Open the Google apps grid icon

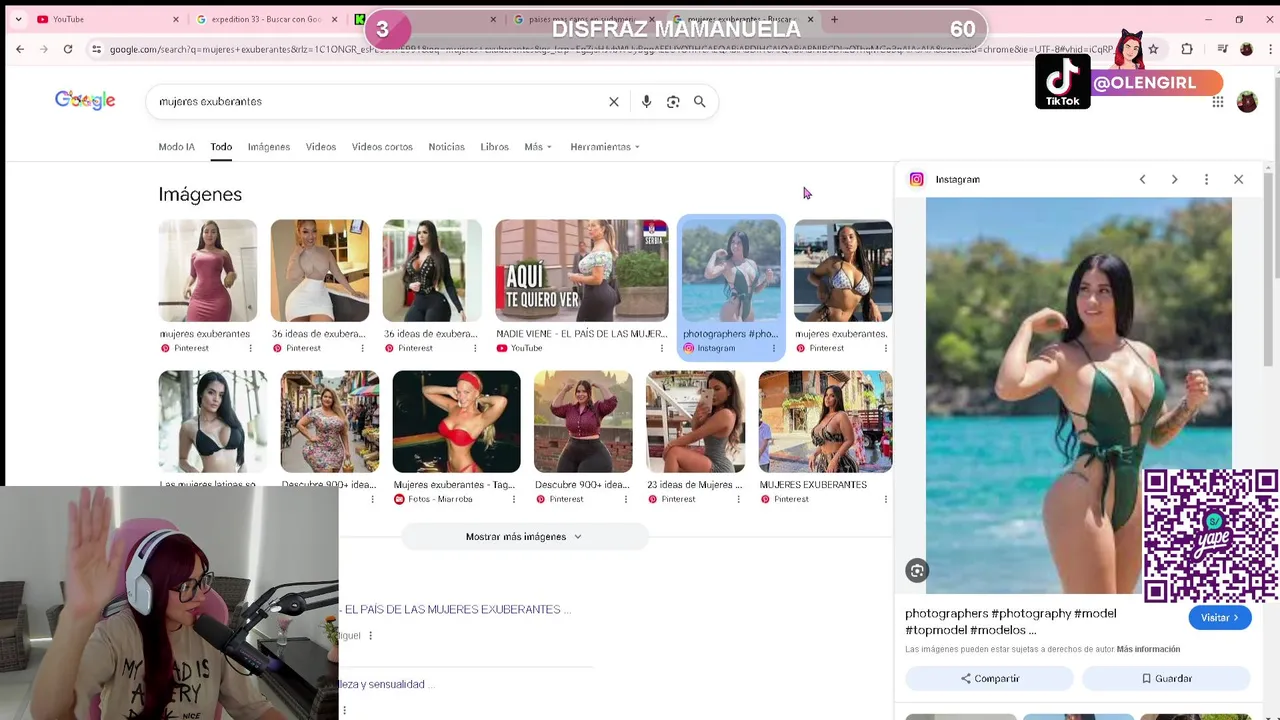[x=1217, y=102]
